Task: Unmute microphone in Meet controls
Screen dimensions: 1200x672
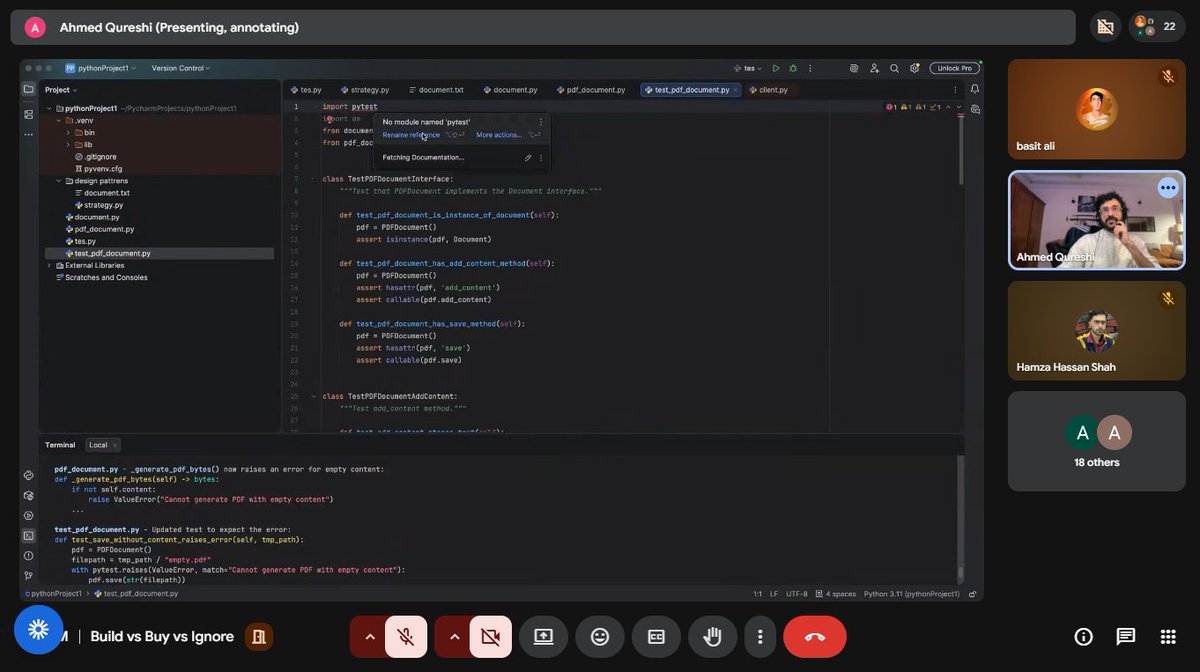Action: pos(406,637)
